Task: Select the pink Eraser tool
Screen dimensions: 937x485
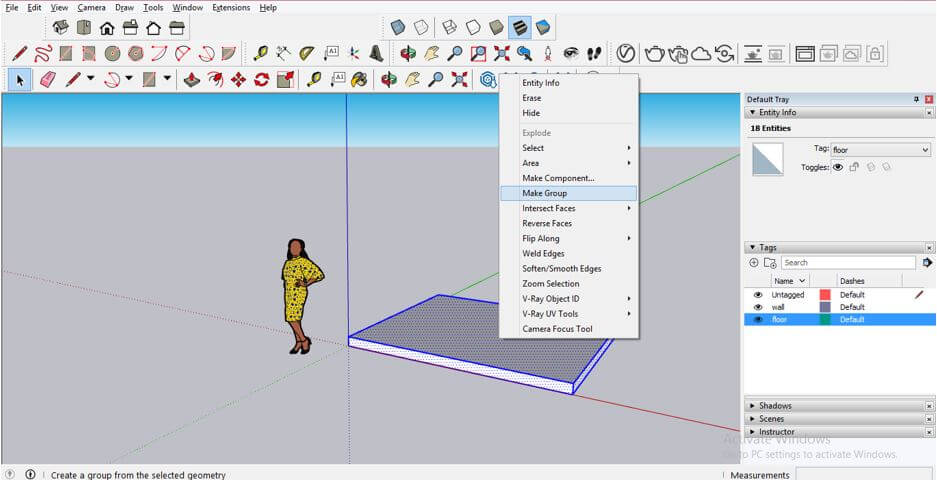Action: (x=48, y=79)
